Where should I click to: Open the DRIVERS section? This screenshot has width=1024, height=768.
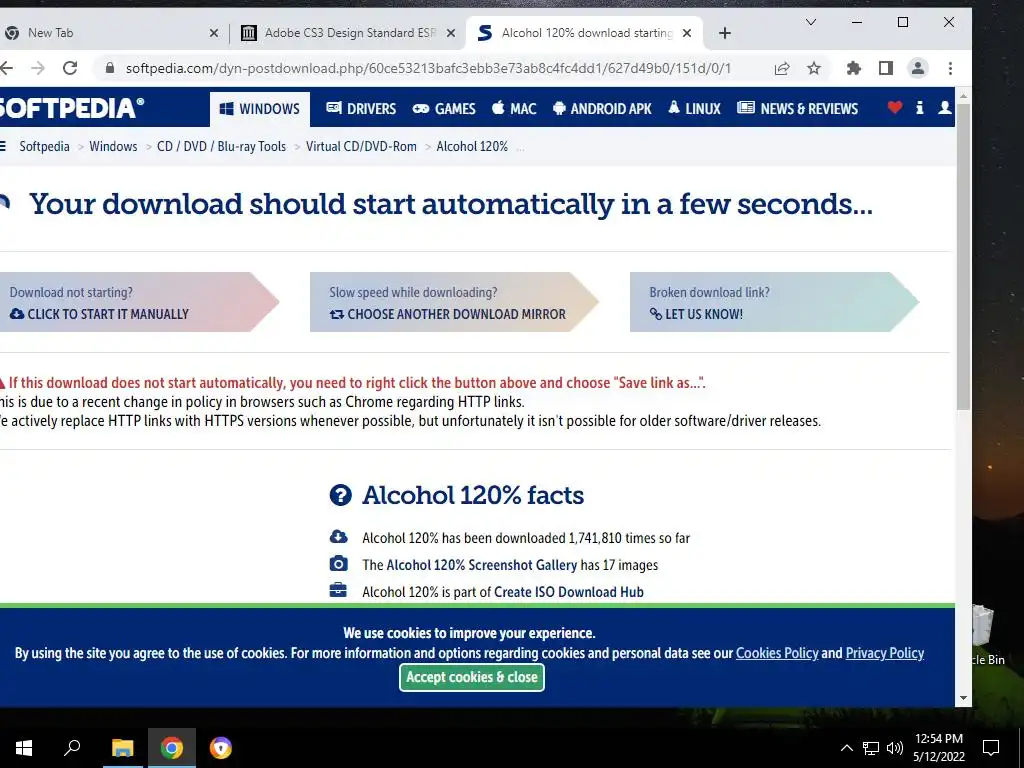pyautogui.click(x=361, y=108)
